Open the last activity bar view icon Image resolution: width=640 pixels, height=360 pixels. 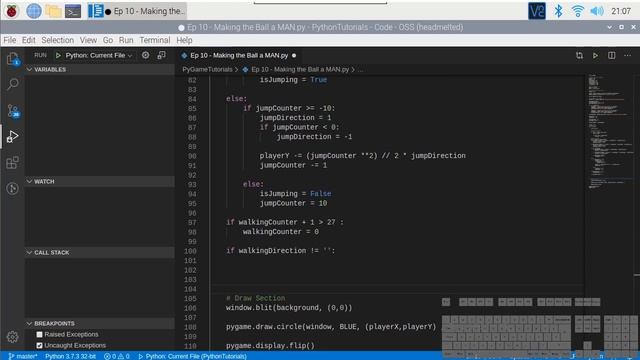[13, 188]
